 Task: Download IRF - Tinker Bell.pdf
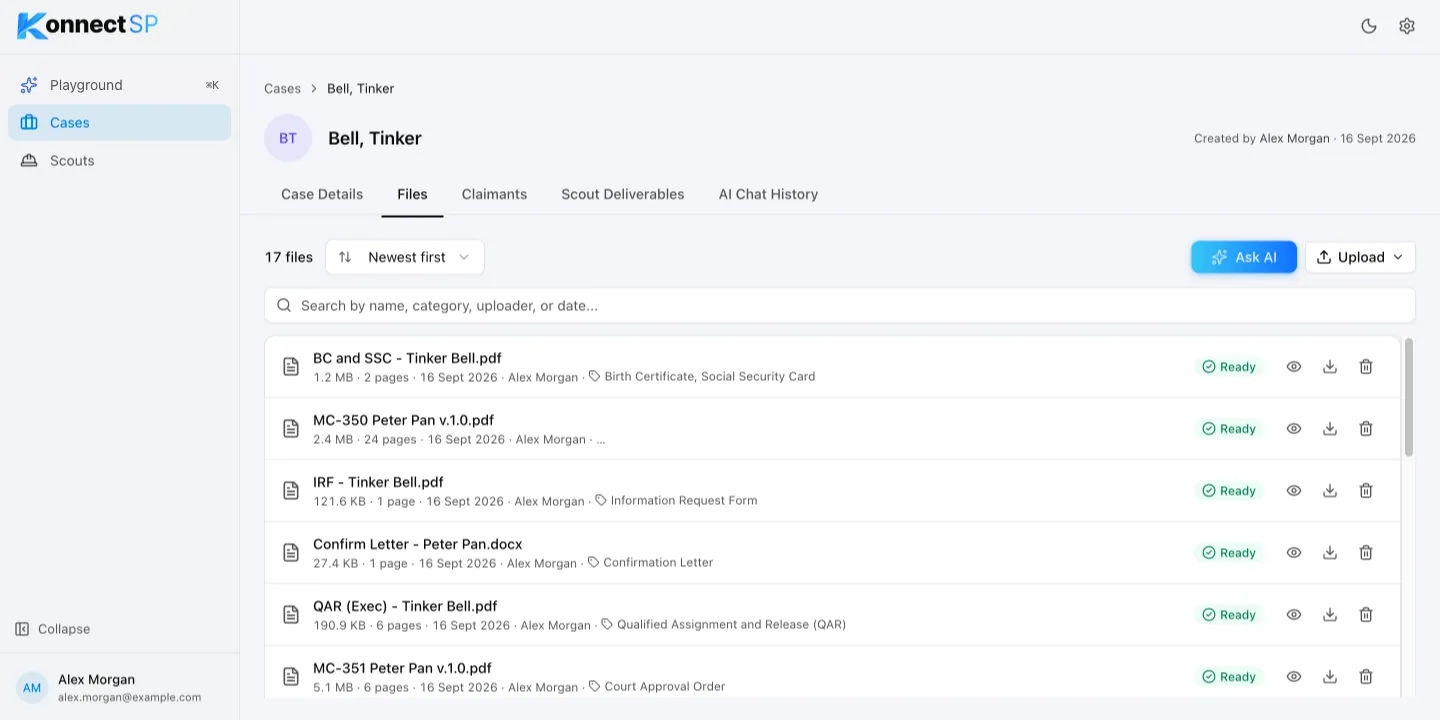[1330, 491]
